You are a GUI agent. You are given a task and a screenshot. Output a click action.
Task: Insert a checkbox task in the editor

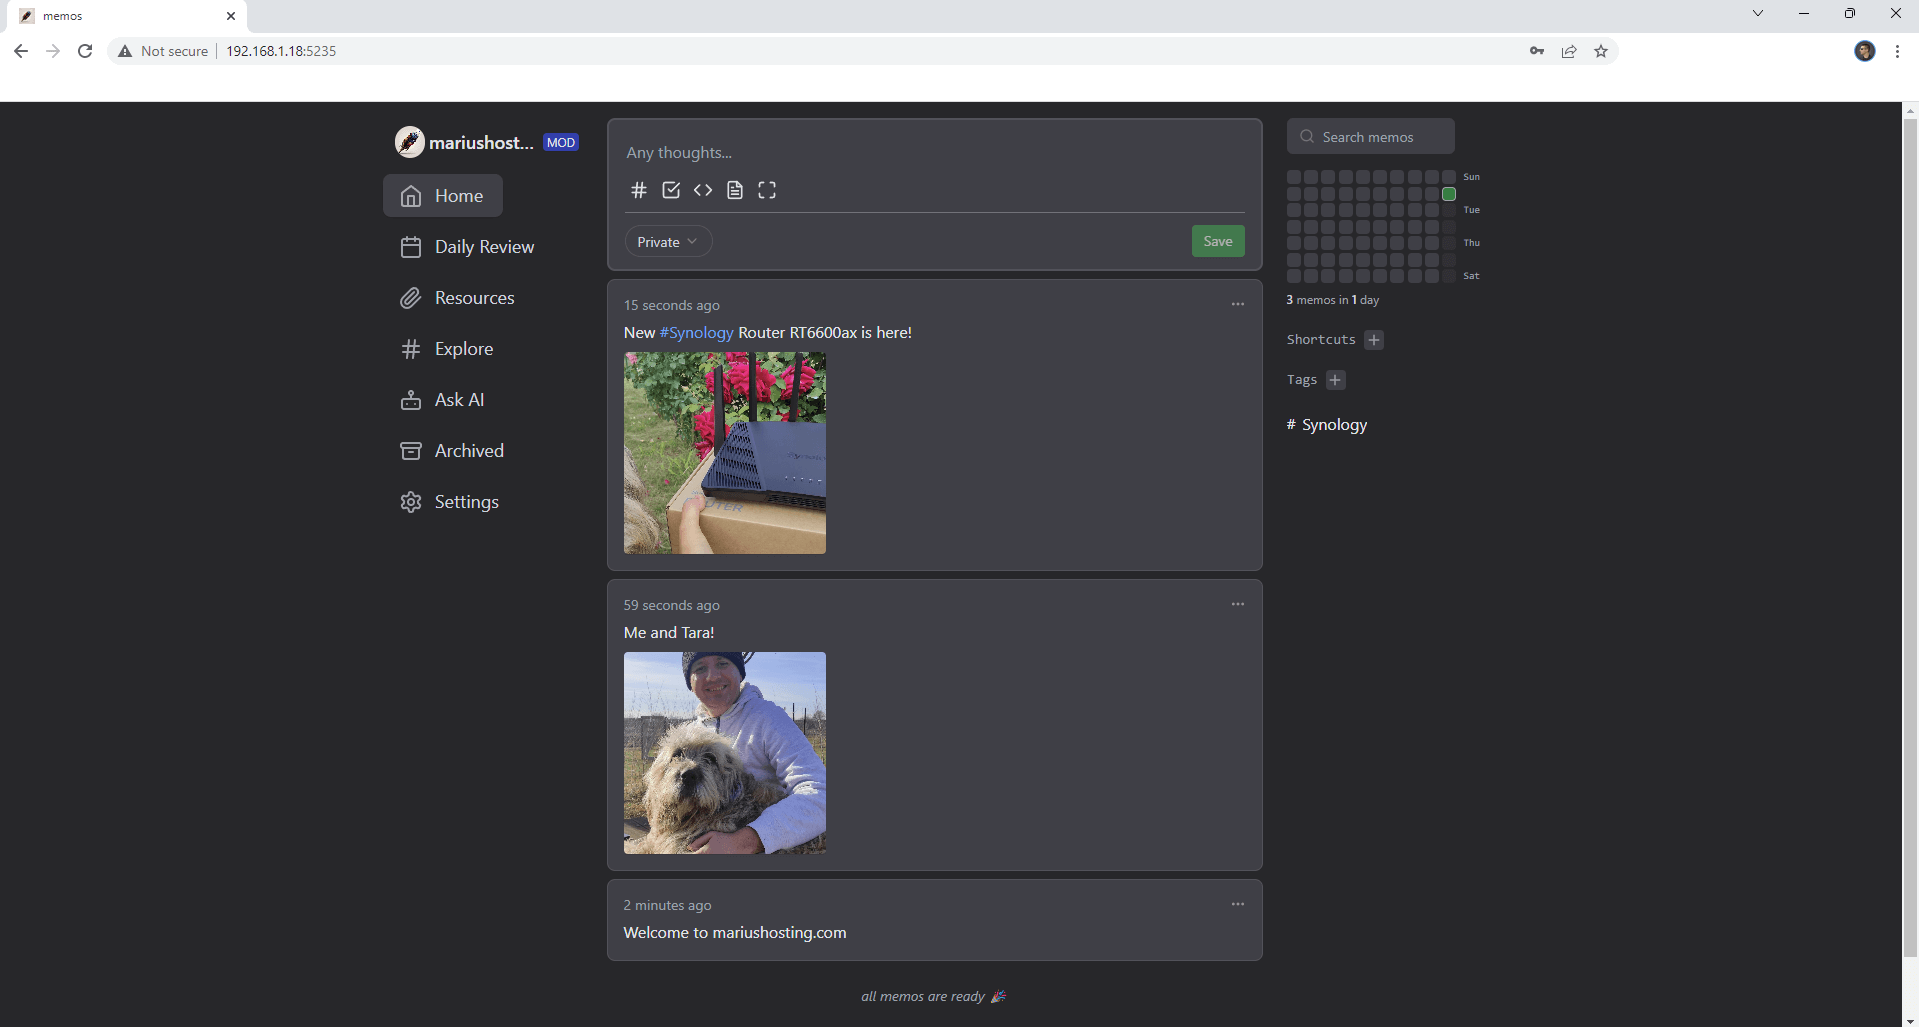click(x=671, y=190)
